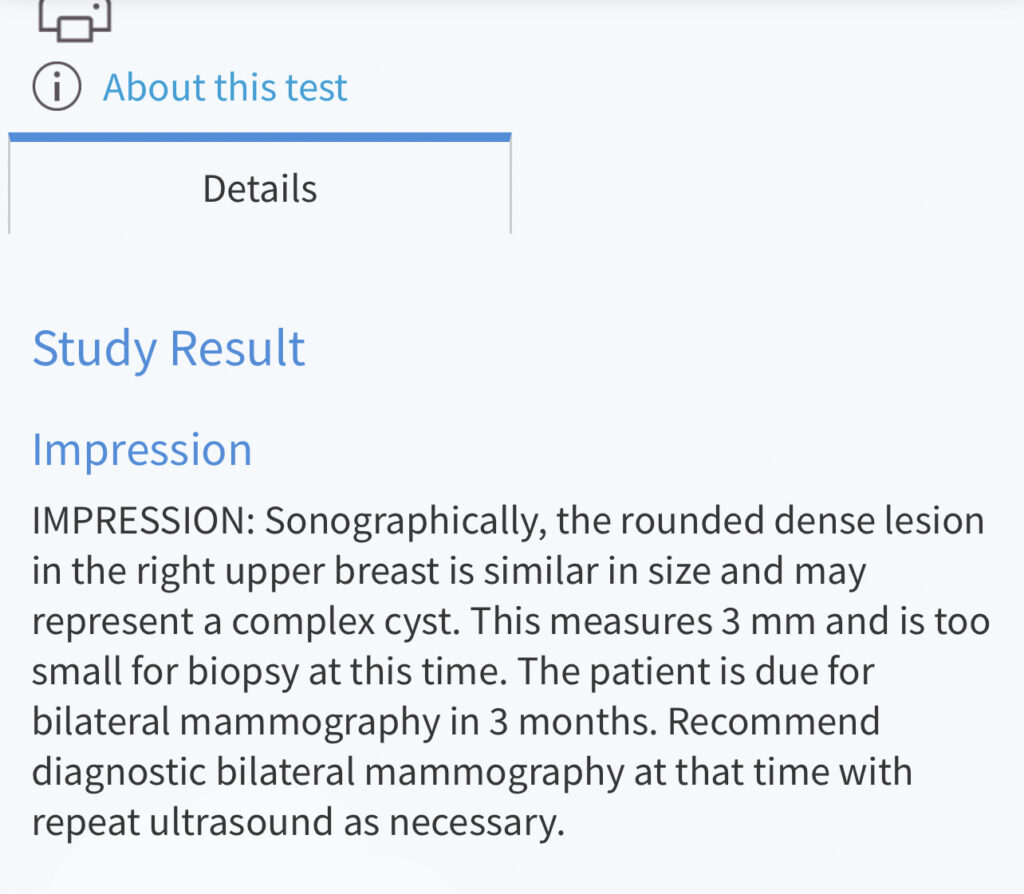Screen dimensions: 1024x894
Task: Click the Study Result heading
Action: coord(168,349)
